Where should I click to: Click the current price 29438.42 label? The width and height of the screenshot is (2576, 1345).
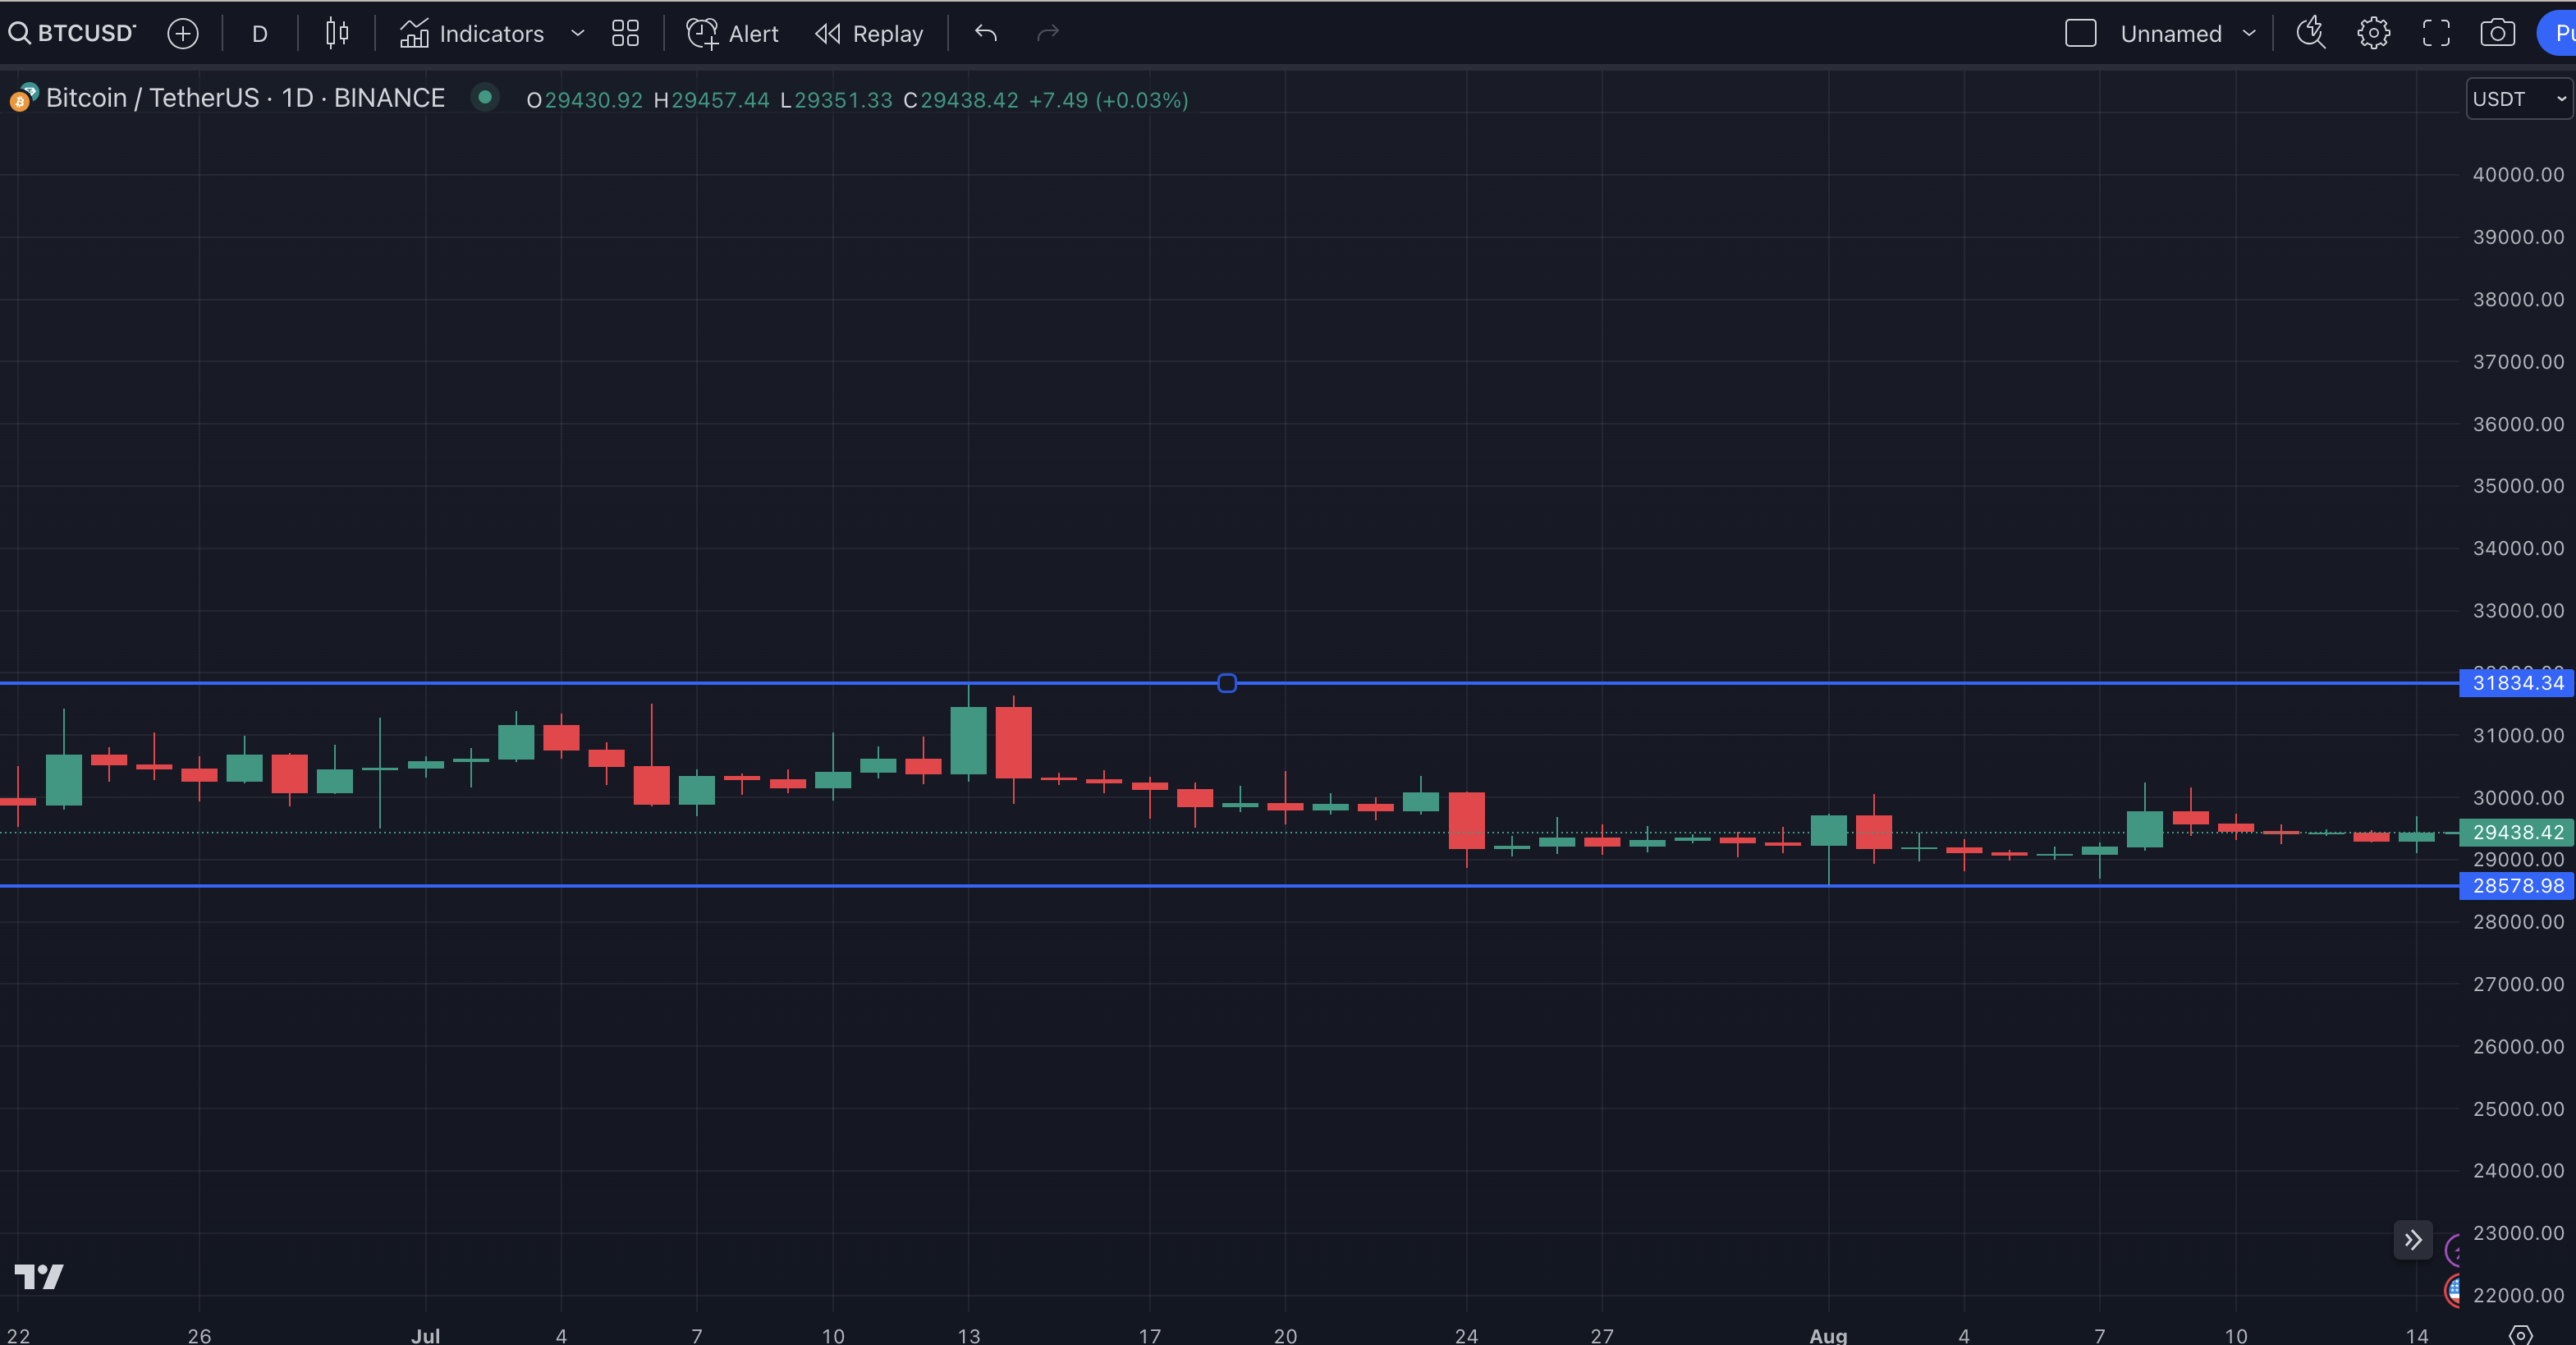(x=2516, y=832)
